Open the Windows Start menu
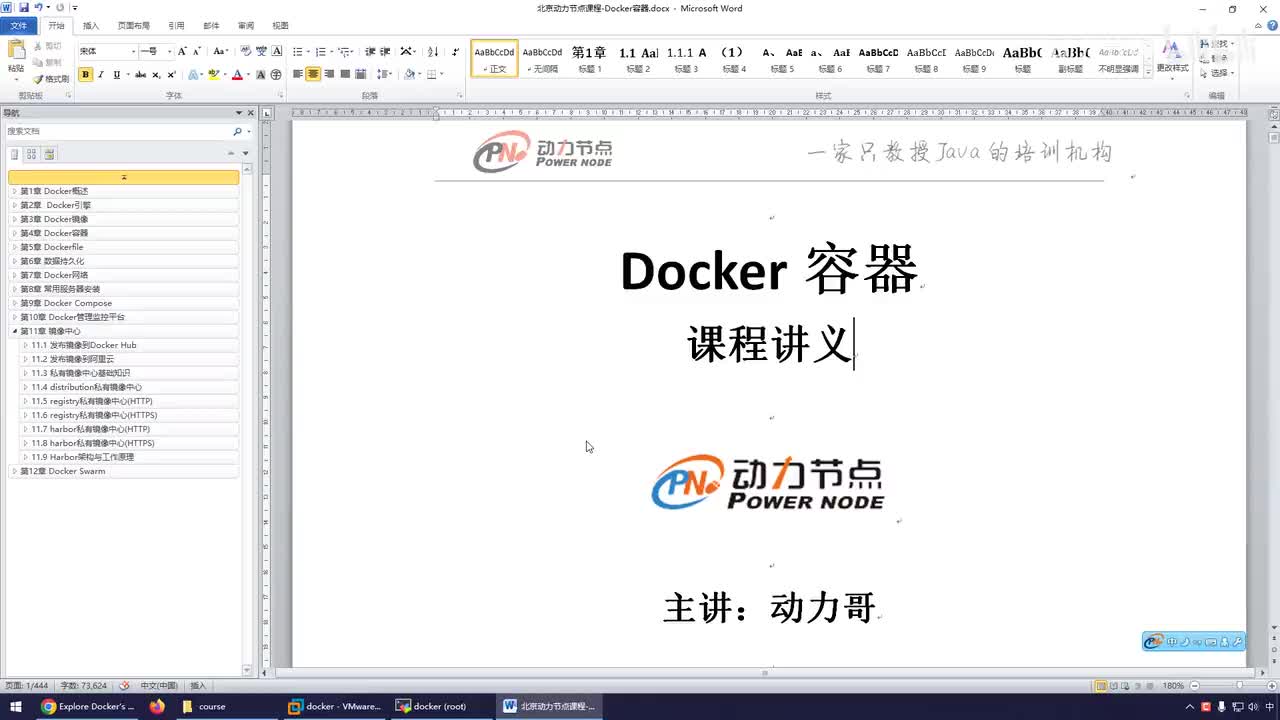1280x720 pixels. pyautogui.click(x=16, y=706)
